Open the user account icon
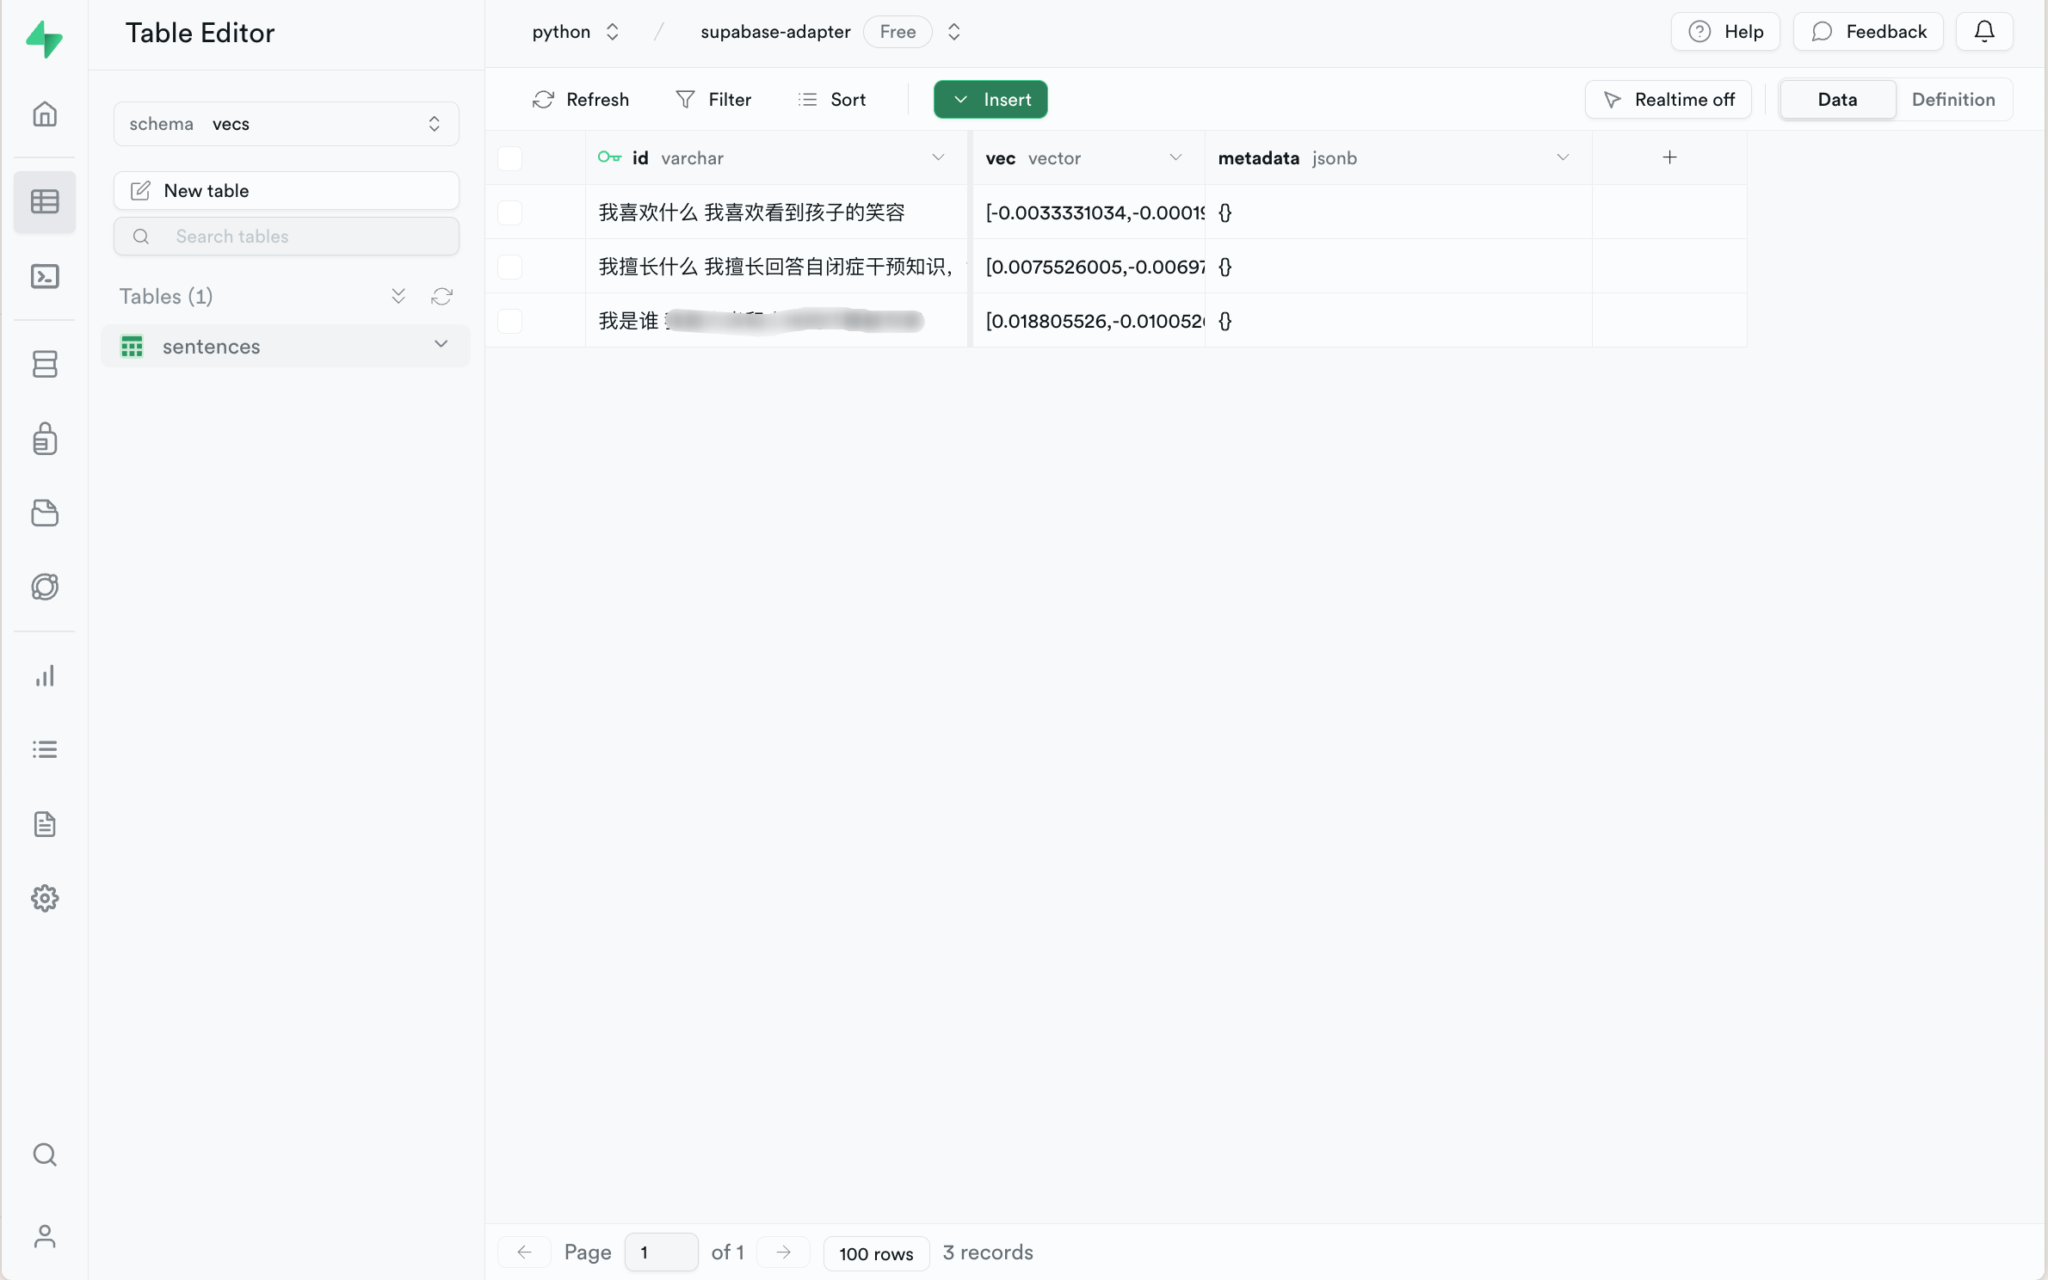The height and width of the screenshot is (1280, 2048). (x=45, y=1237)
